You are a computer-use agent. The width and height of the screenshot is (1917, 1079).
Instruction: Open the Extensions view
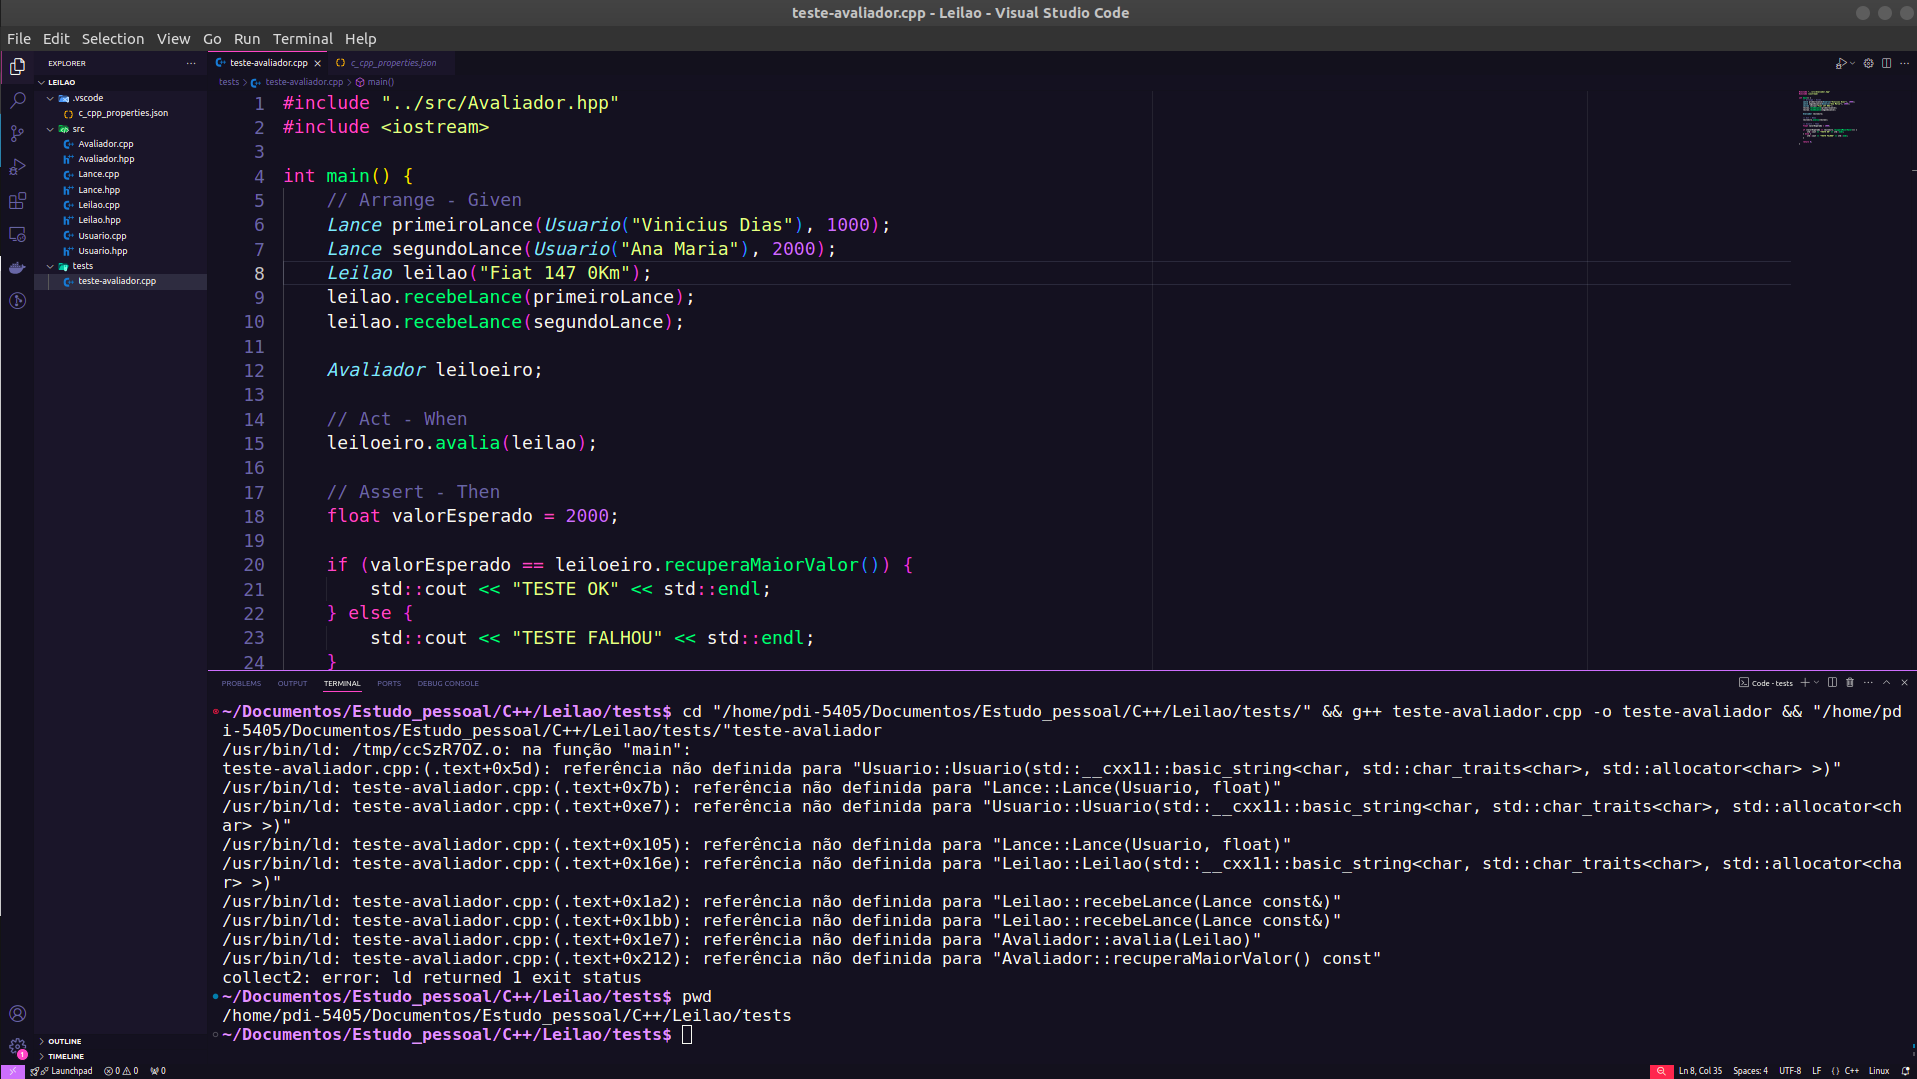click(x=17, y=200)
